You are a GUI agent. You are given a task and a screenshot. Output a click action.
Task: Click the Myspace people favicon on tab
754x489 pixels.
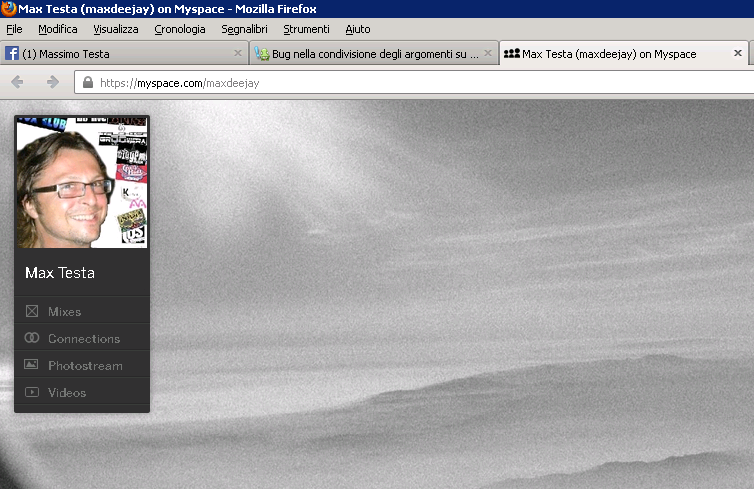coord(512,53)
